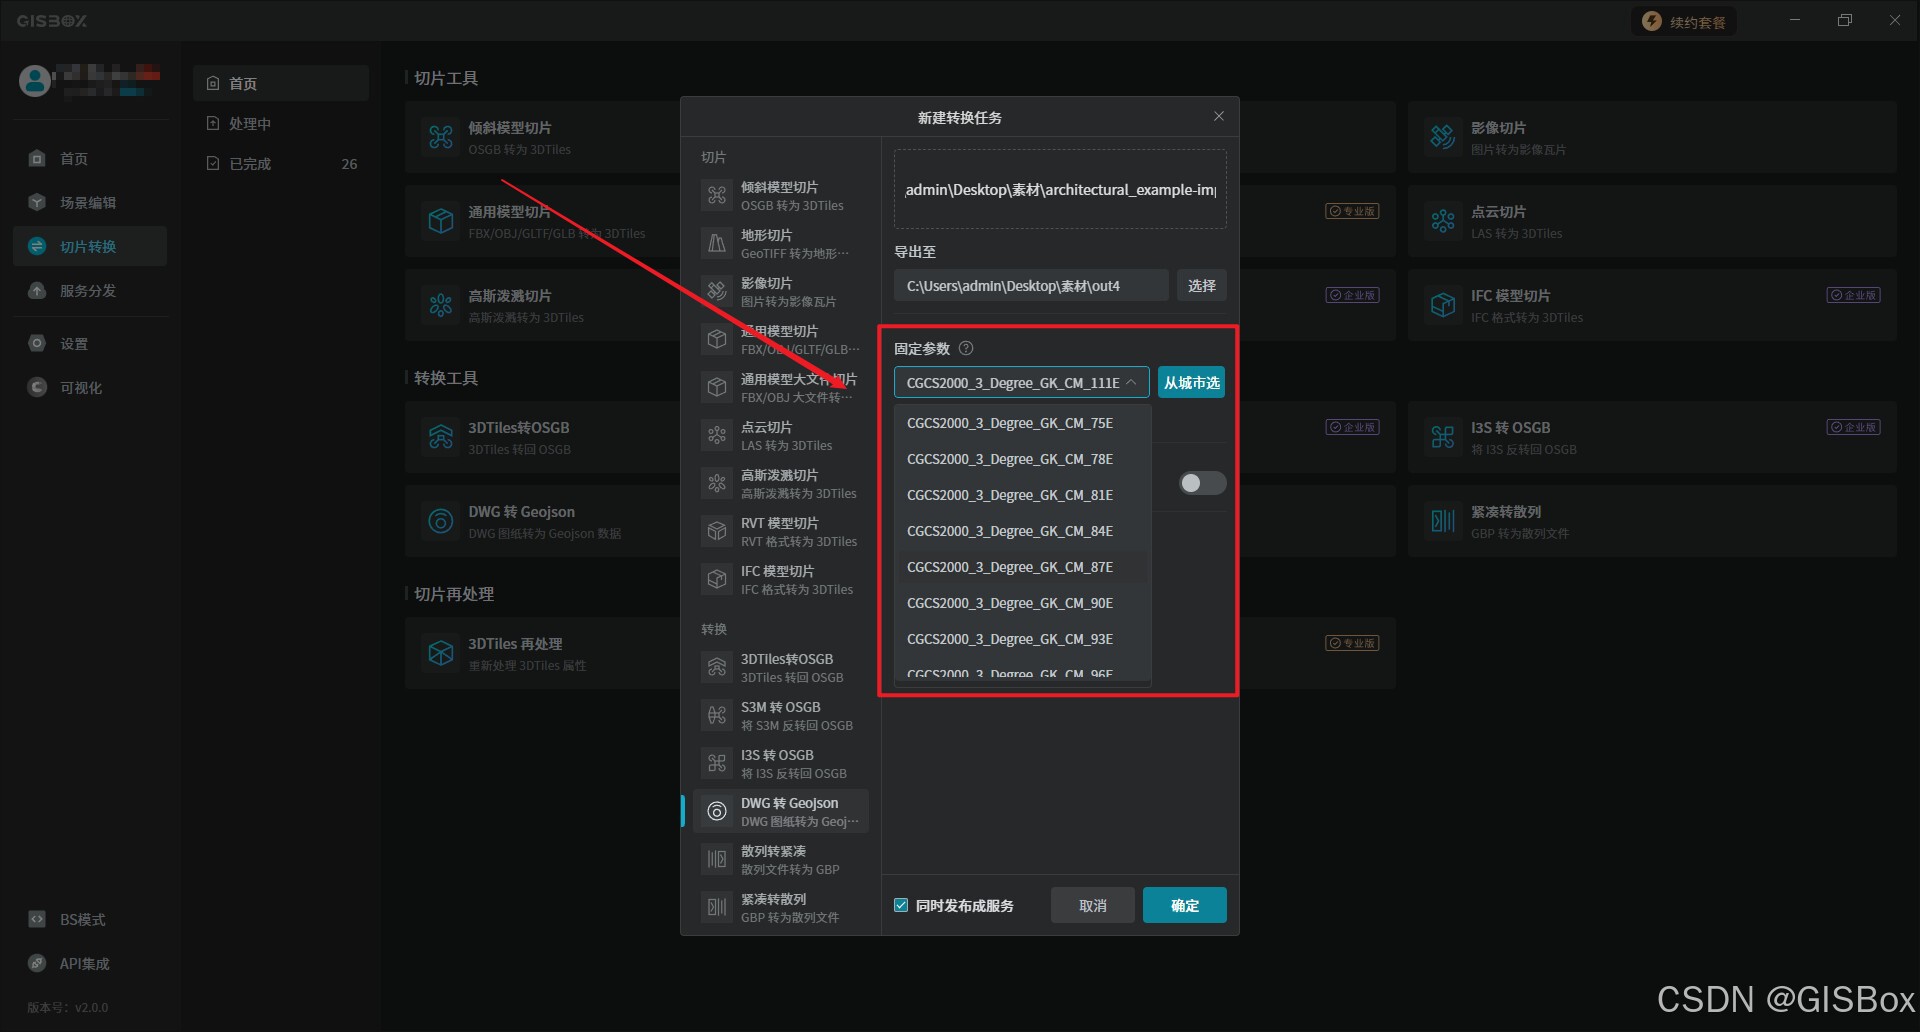
Task: Choose CGCS2000_3_Degree_GK_CM_93E option
Action: tap(1022, 639)
